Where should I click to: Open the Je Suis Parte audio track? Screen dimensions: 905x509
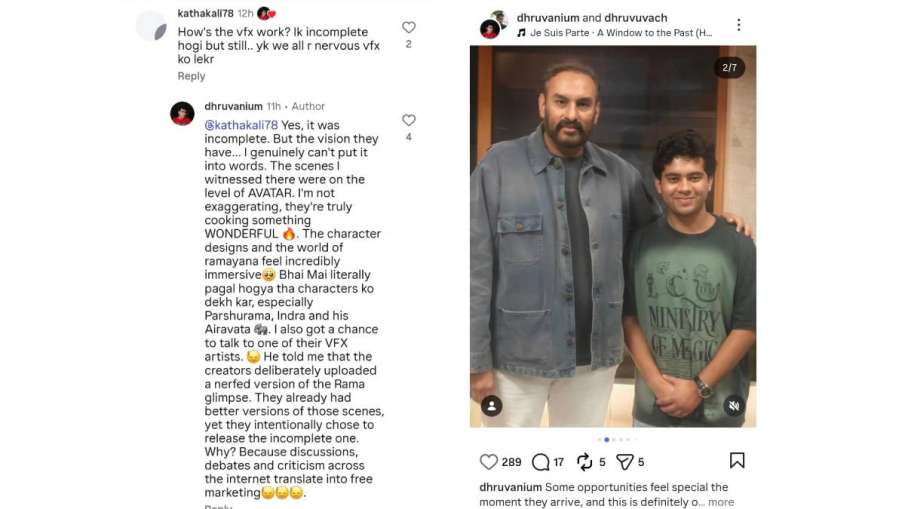coord(615,33)
